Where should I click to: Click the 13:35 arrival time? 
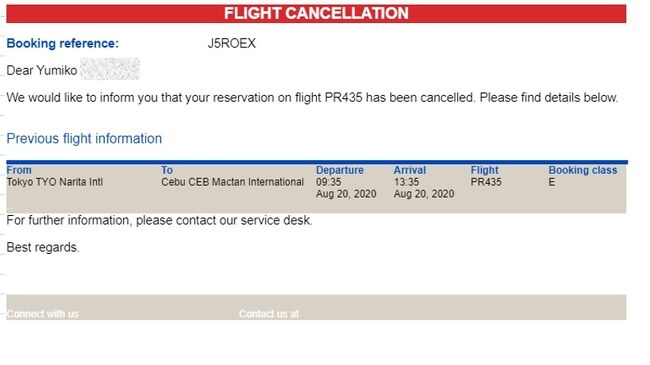[x=406, y=182]
